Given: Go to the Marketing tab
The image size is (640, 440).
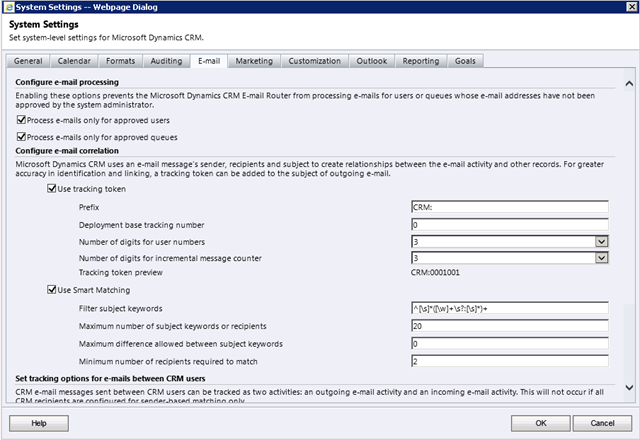Looking at the screenshot, I should tap(253, 61).
